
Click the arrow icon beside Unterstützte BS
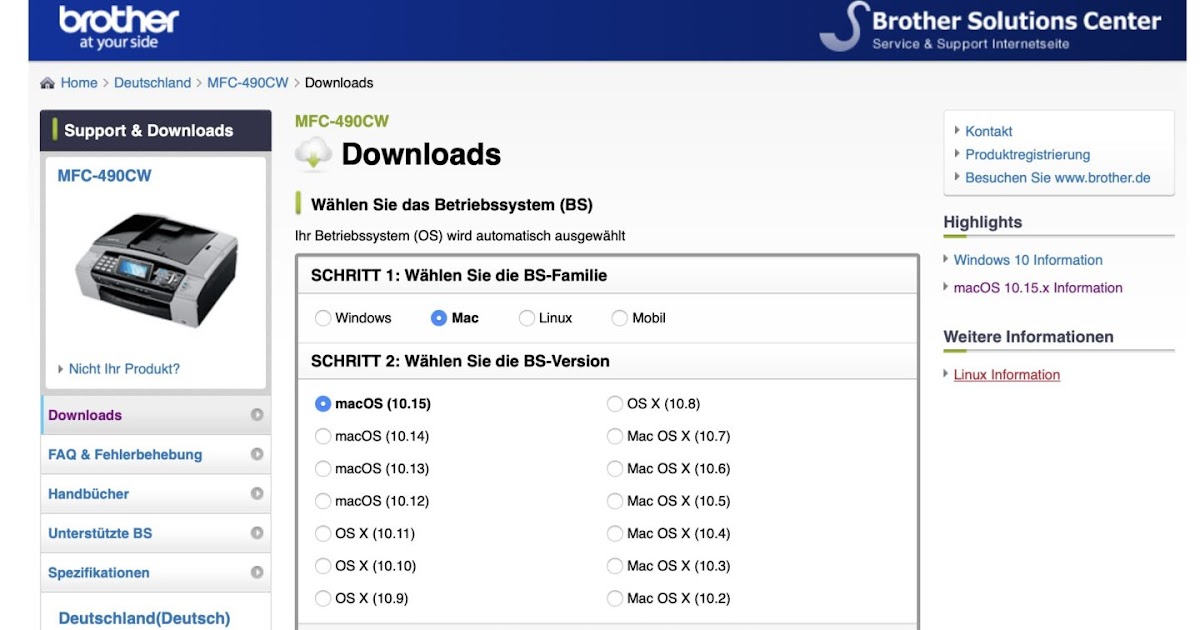[x=257, y=533]
